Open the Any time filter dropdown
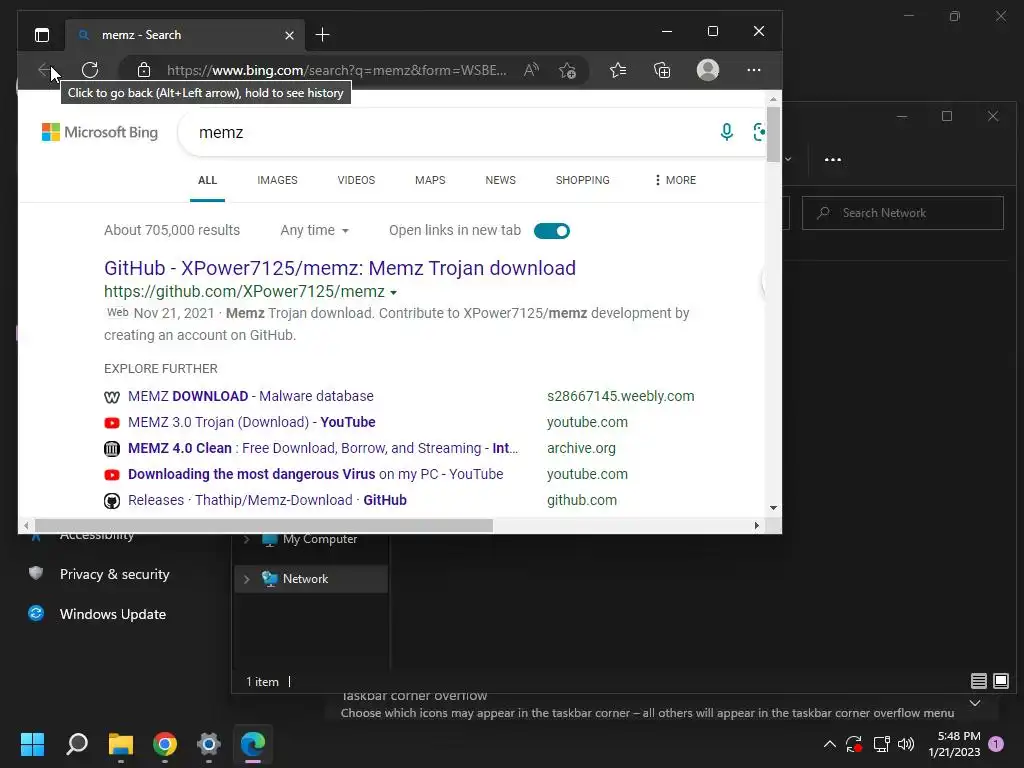The height and width of the screenshot is (768, 1024). coord(315,231)
